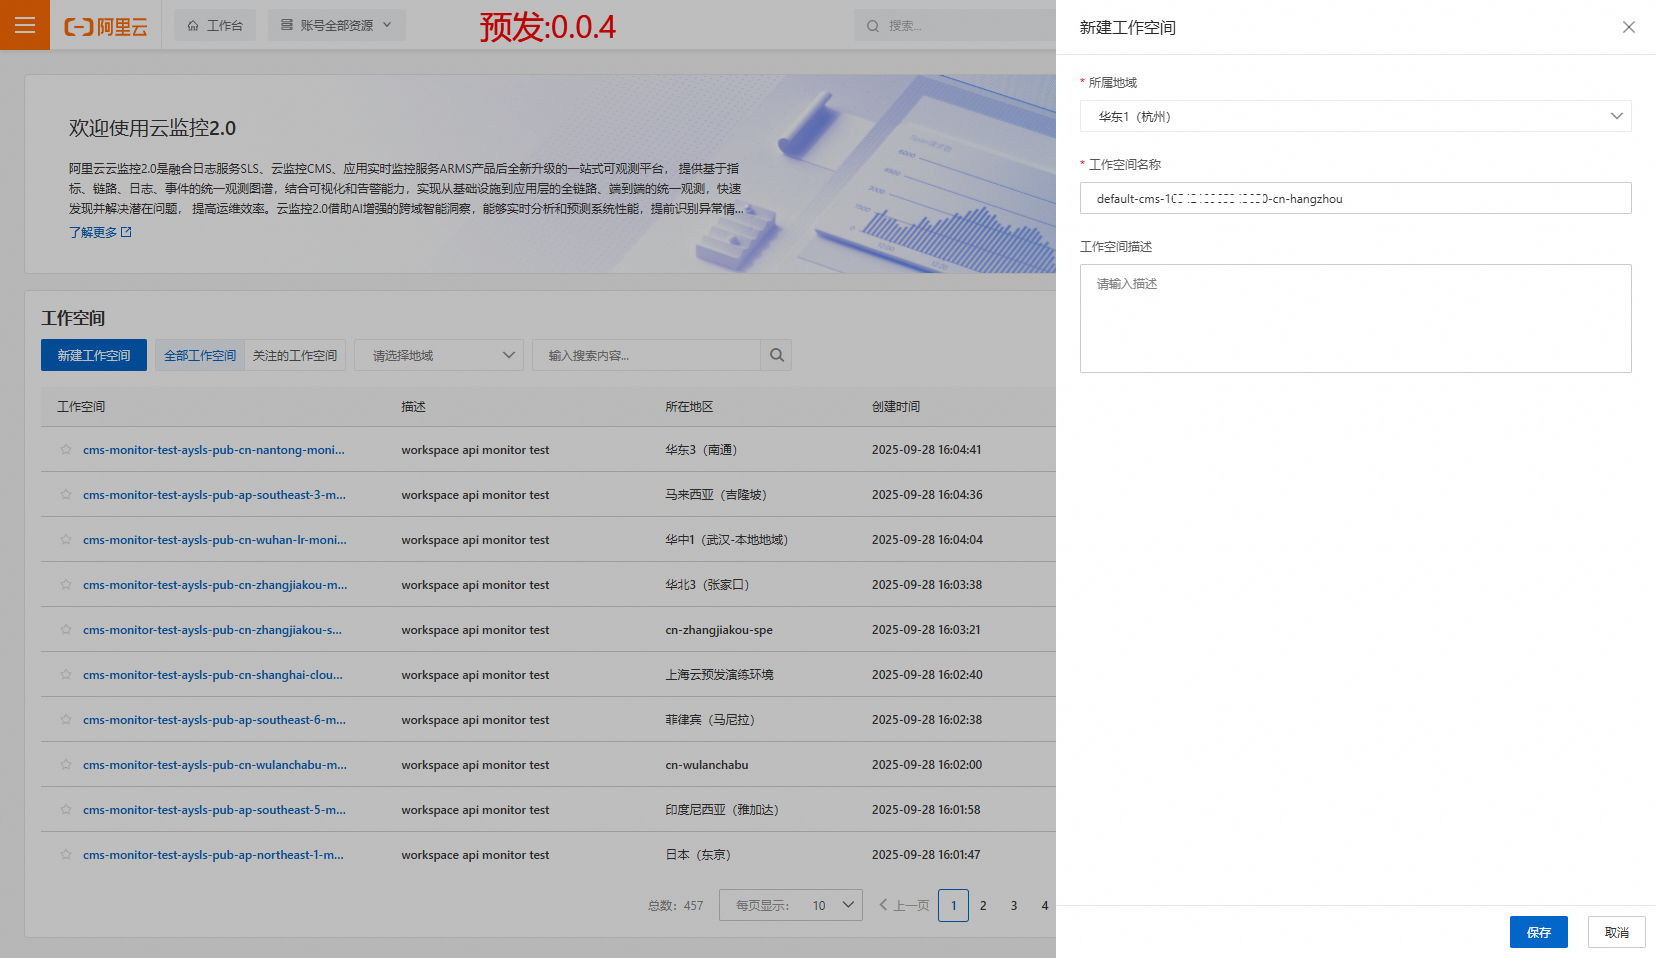Click the workspace search input box
The height and width of the screenshot is (958, 1656).
click(x=647, y=355)
